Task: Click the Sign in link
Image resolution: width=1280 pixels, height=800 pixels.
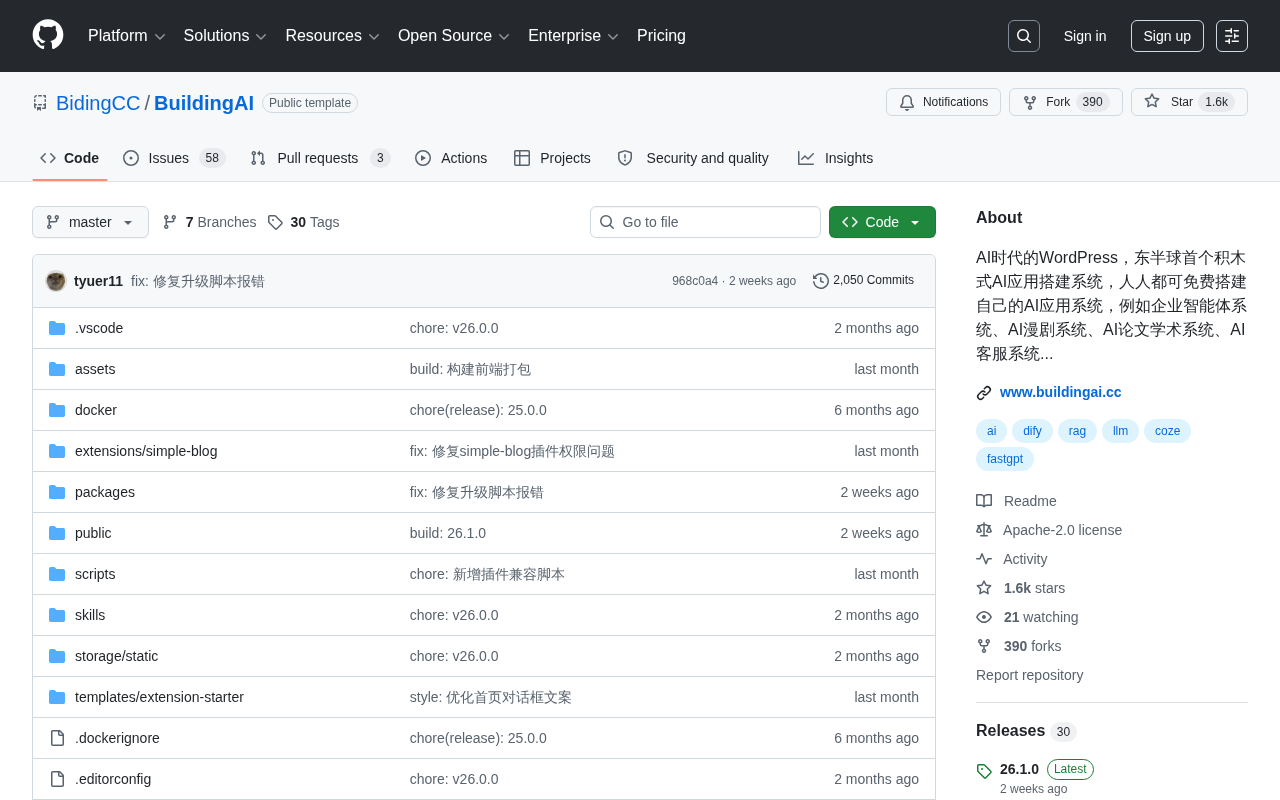Action: click(1085, 36)
